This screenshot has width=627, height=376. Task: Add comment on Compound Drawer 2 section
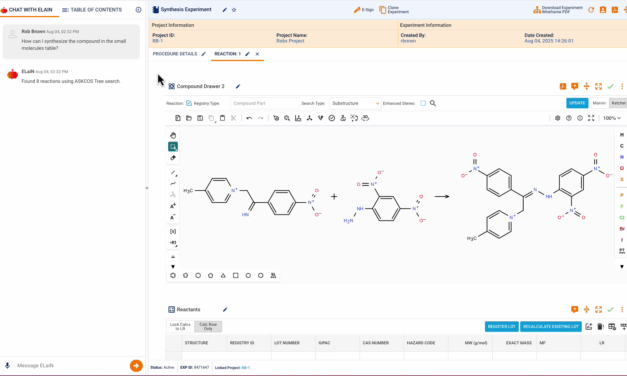click(x=575, y=86)
